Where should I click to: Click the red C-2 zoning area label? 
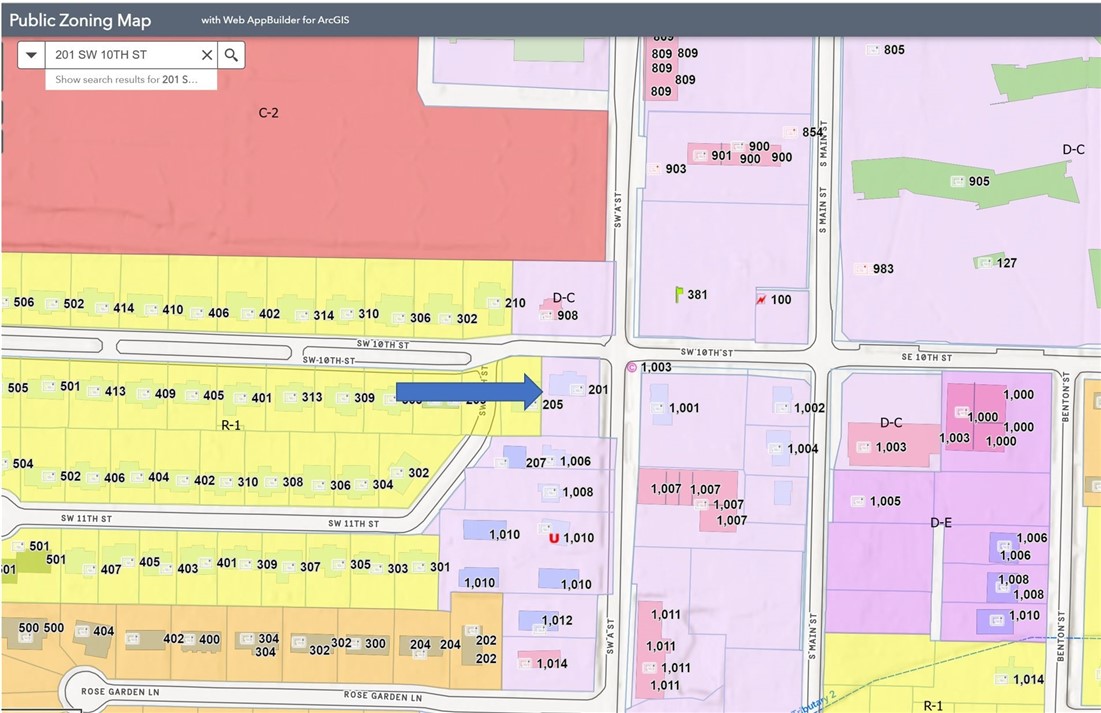[268, 113]
